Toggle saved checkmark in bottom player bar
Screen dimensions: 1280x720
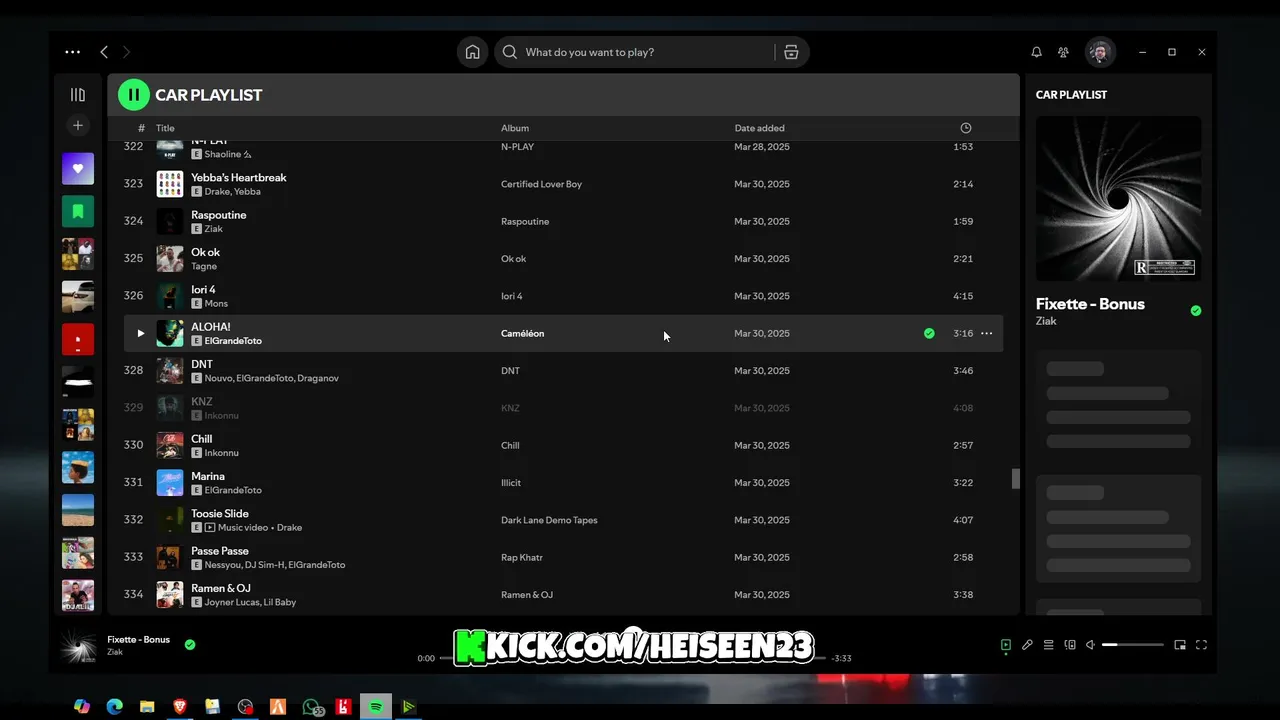tap(190, 645)
